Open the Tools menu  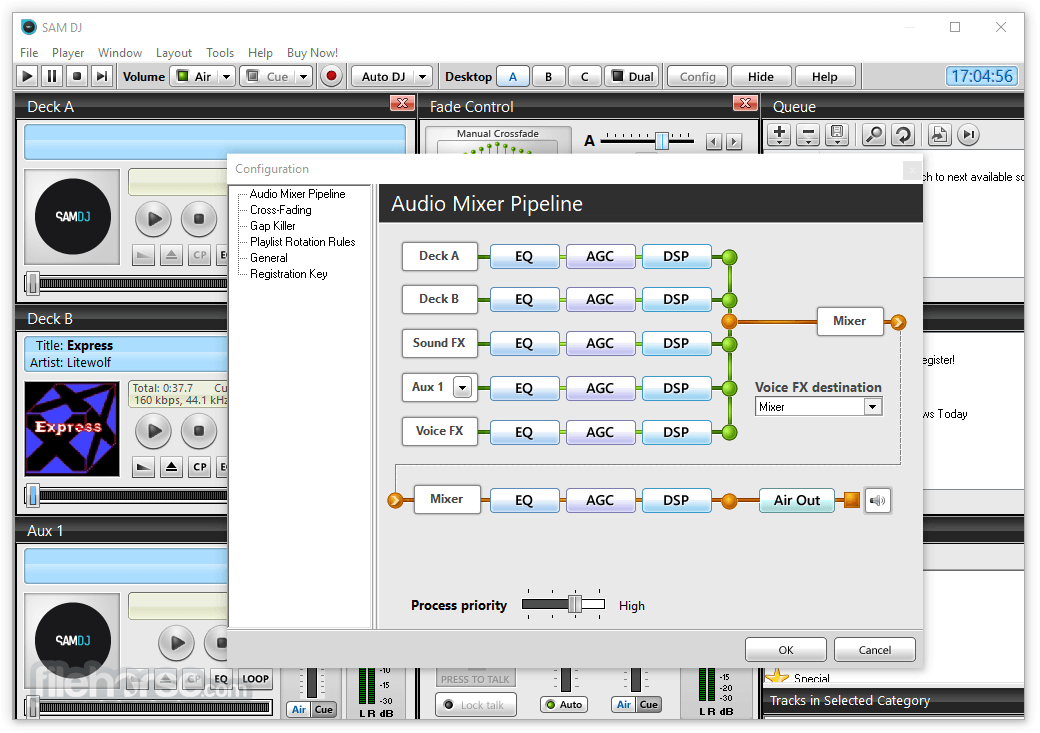click(x=220, y=52)
